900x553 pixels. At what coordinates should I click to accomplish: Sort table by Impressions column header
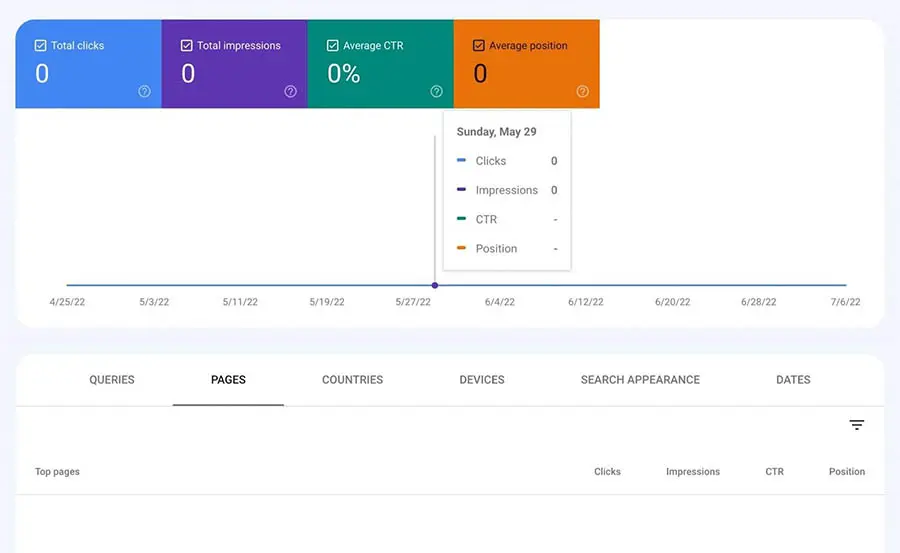point(693,472)
